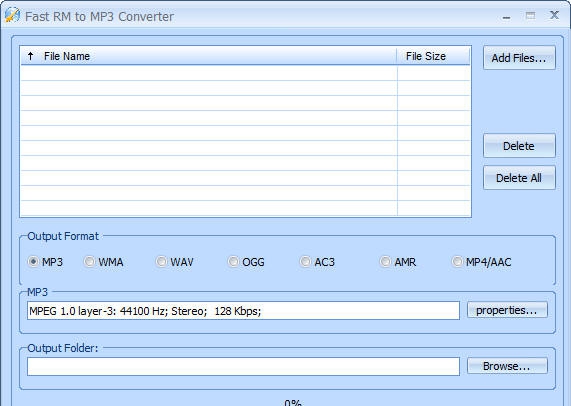The width and height of the screenshot is (571, 406).
Task: Click the Fast RM to MP3 Converter app icon
Action: pyautogui.click(x=12, y=15)
